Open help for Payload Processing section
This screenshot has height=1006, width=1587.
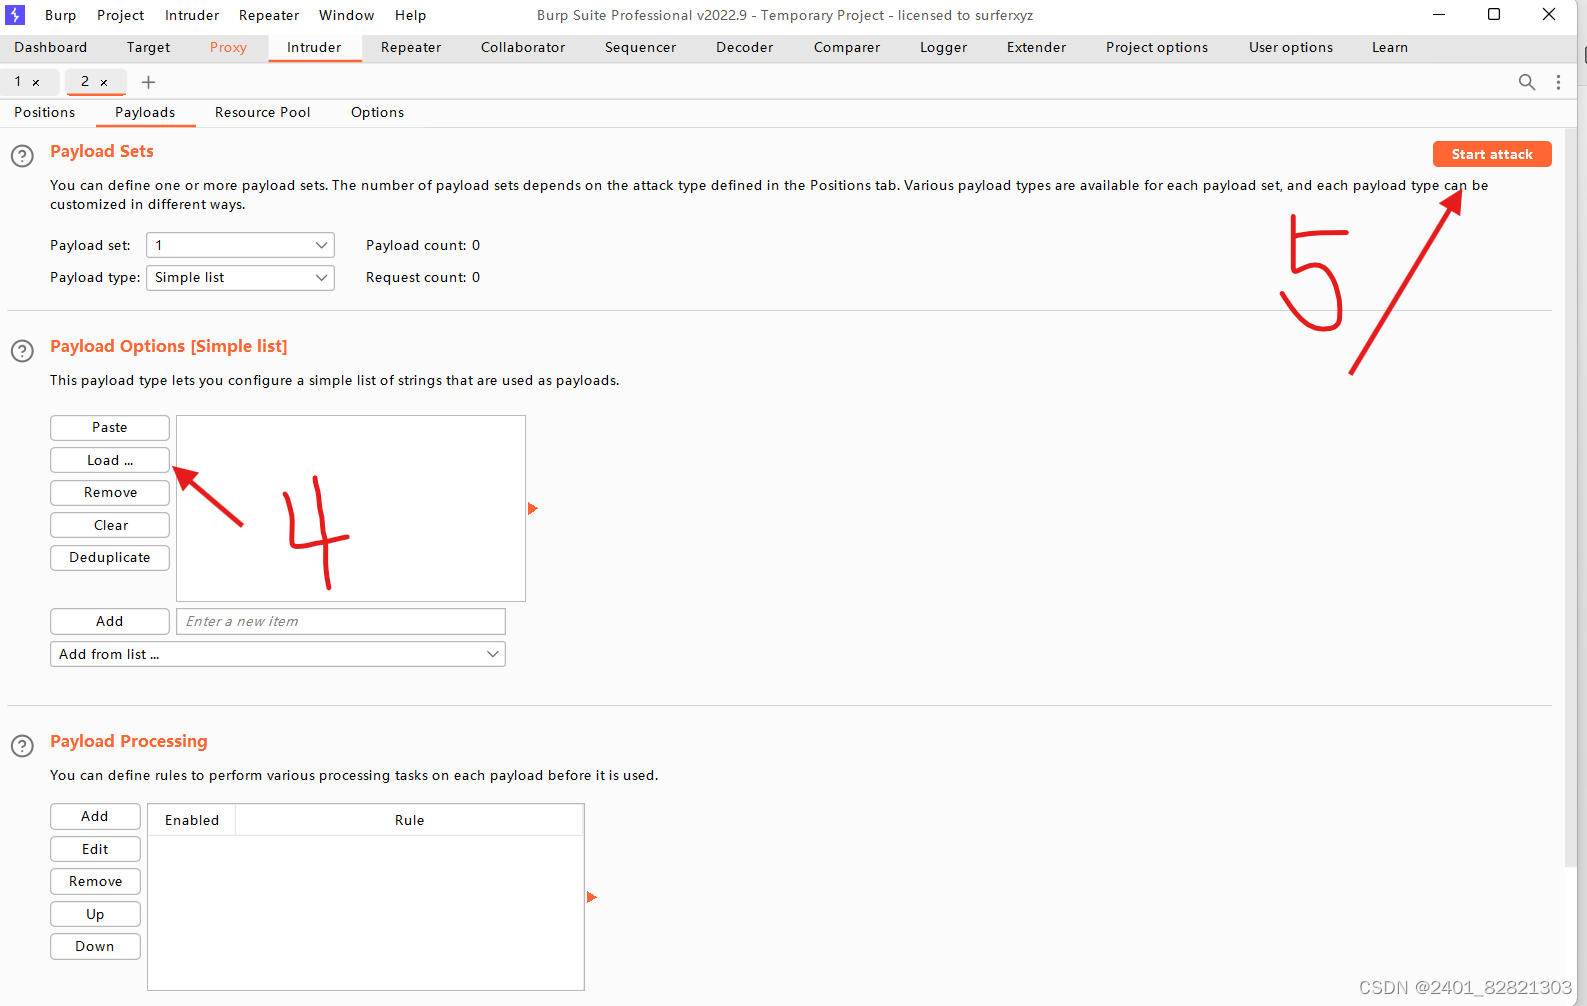pos(22,746)
